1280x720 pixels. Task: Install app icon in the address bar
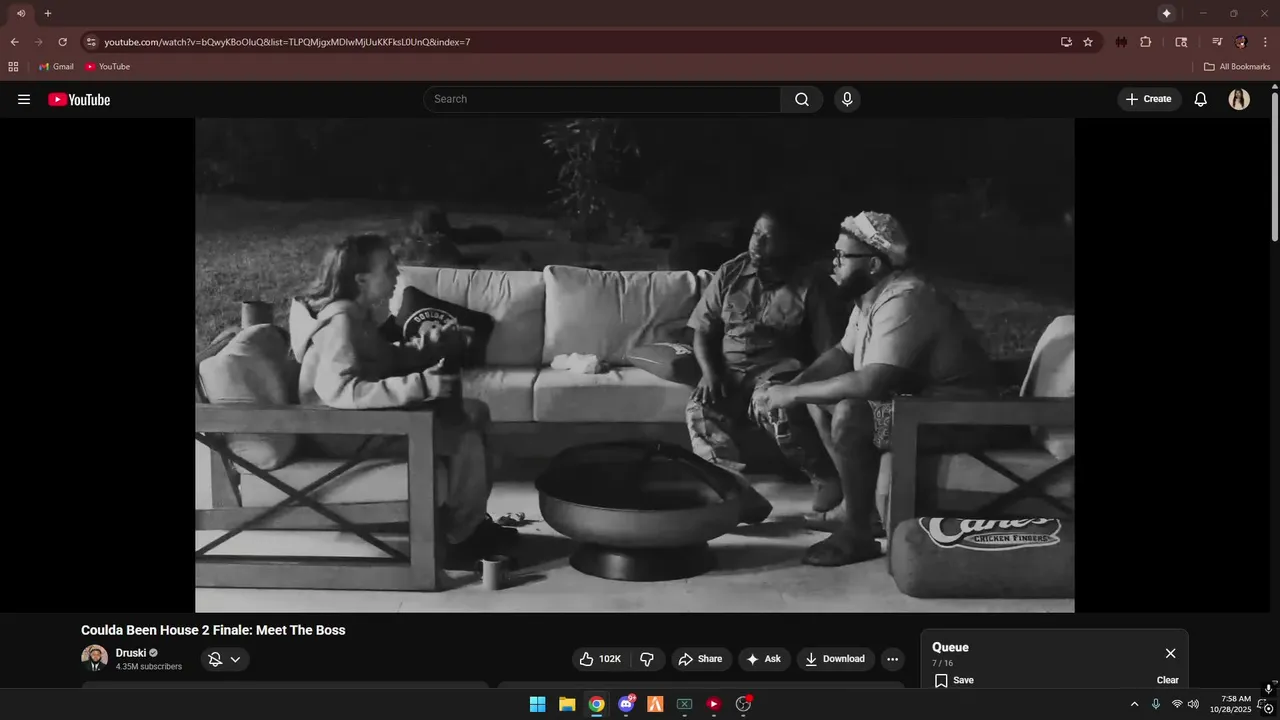(x=1066, y=42)
